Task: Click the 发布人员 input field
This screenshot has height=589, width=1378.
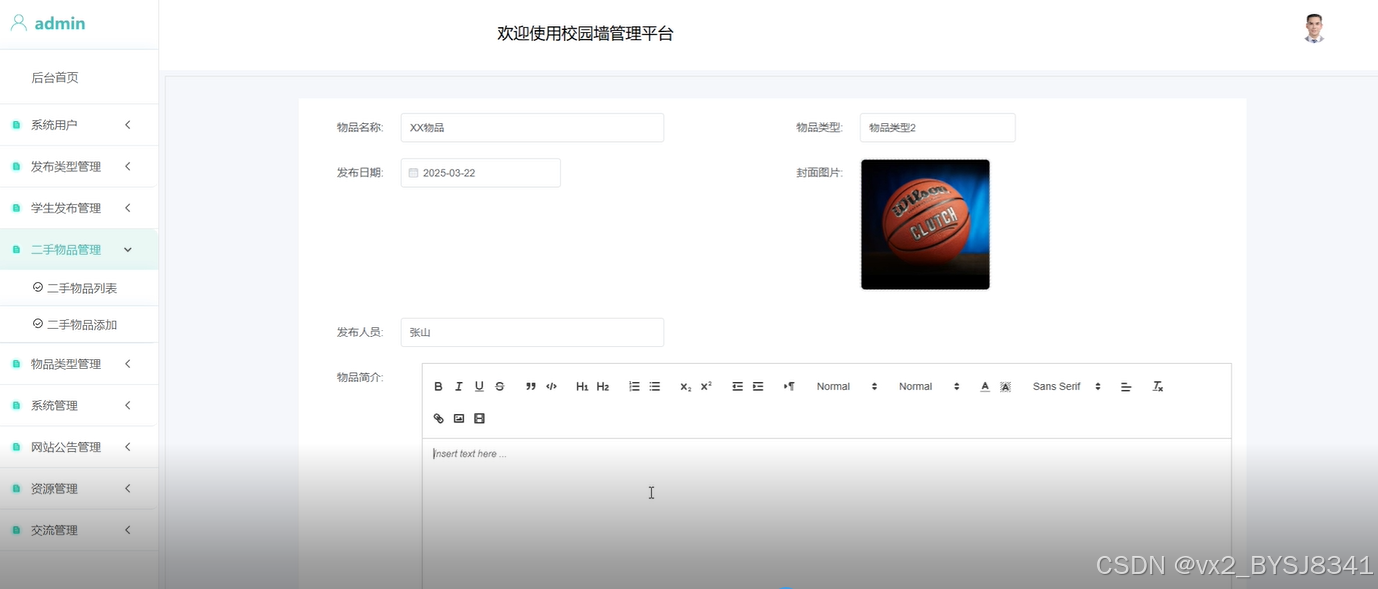Action: click(532, 332)
